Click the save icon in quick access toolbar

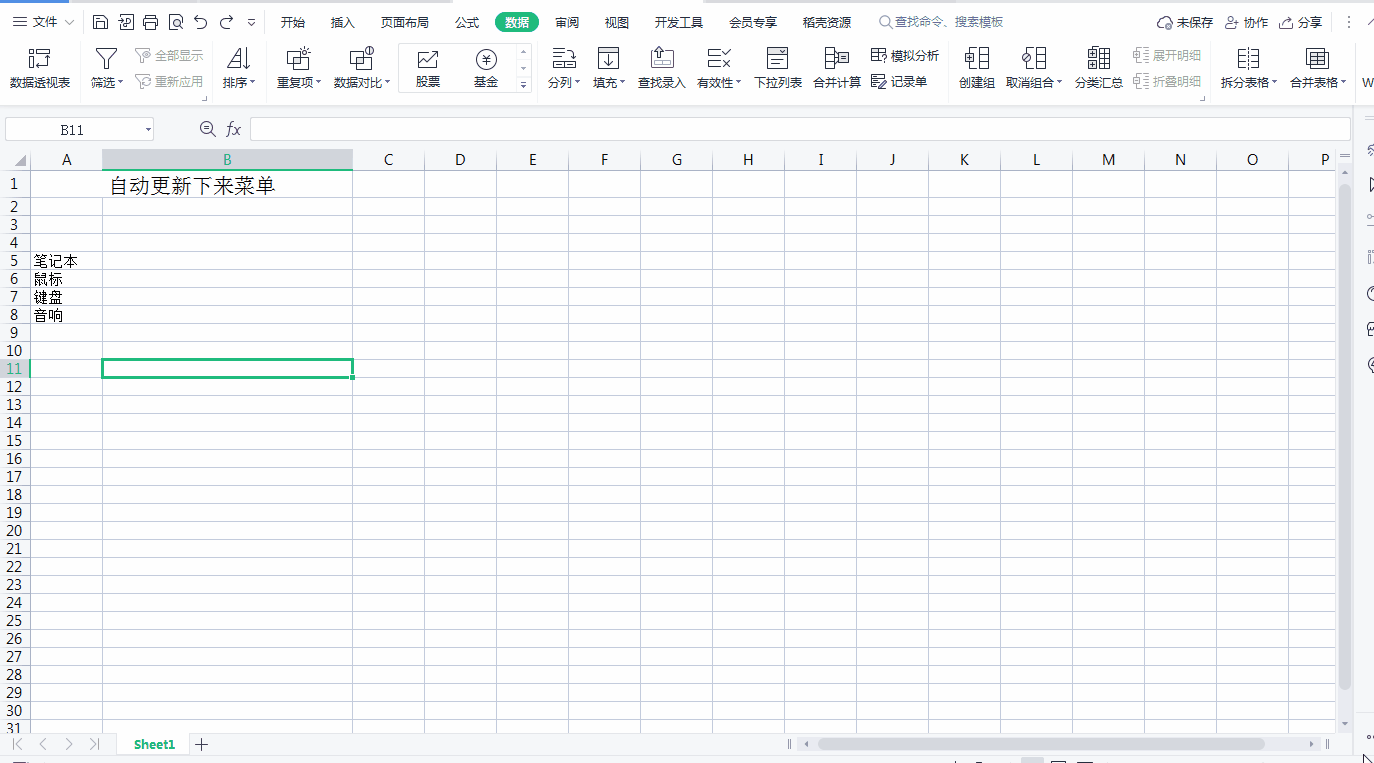coord(100,22)
